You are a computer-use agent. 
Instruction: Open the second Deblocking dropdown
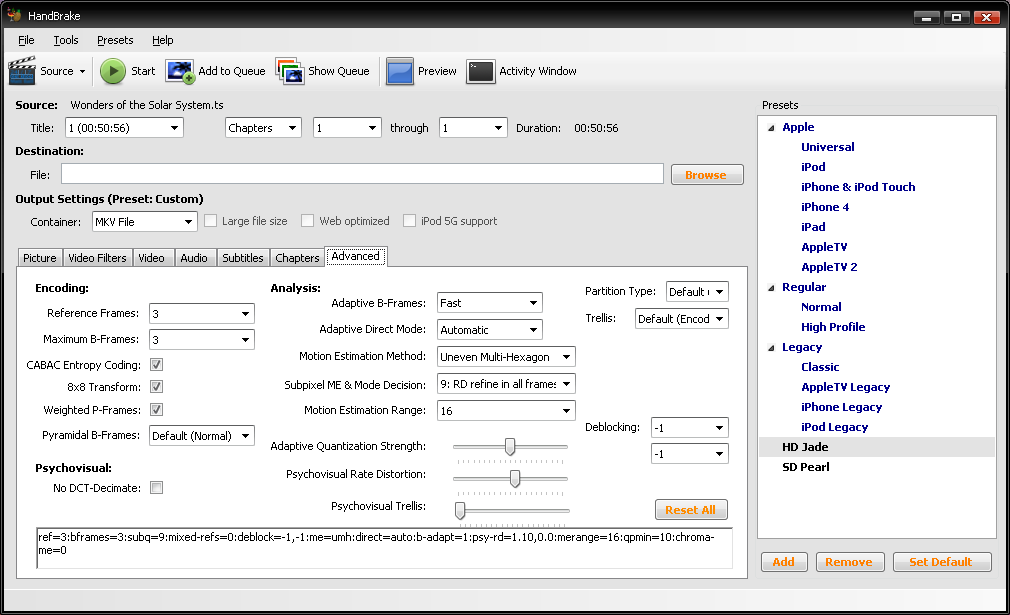689,454
